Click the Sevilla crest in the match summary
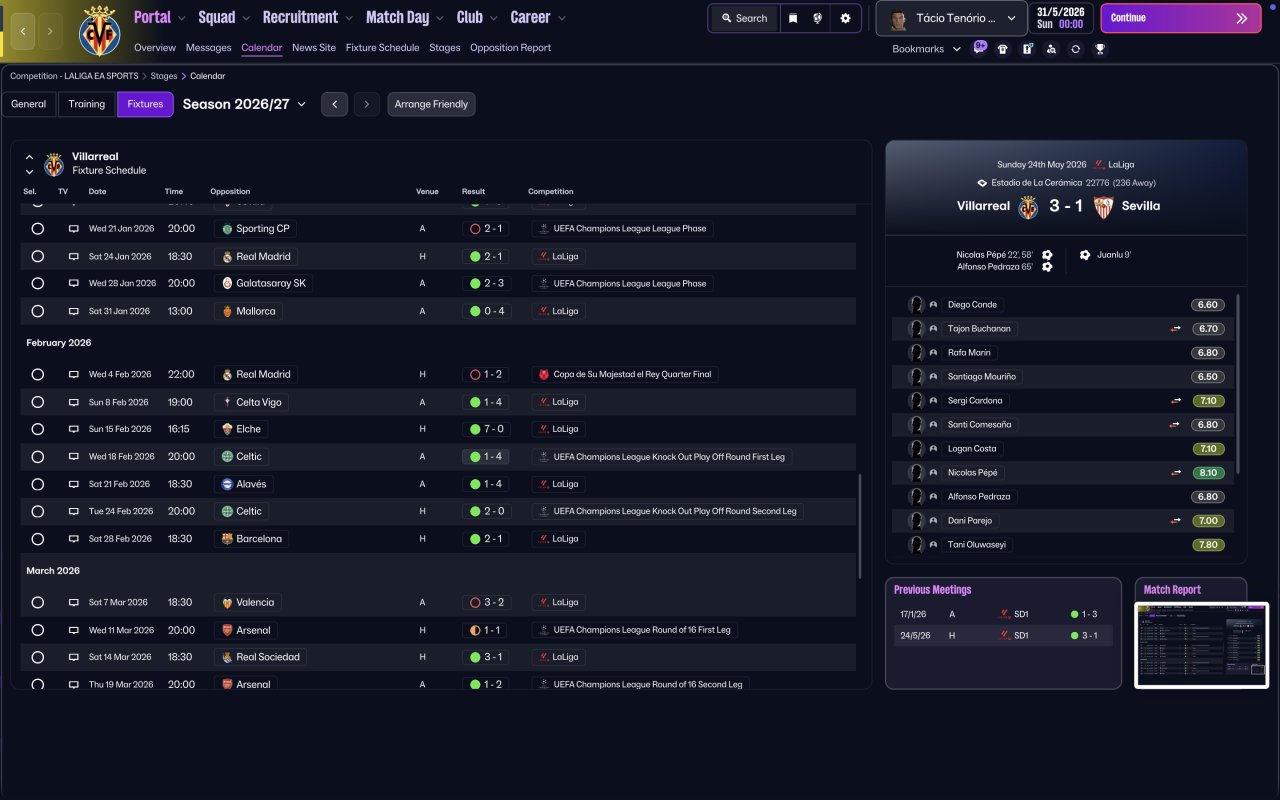The height and width of the screenshot is (800, 1280). [x=1104, y=207]
